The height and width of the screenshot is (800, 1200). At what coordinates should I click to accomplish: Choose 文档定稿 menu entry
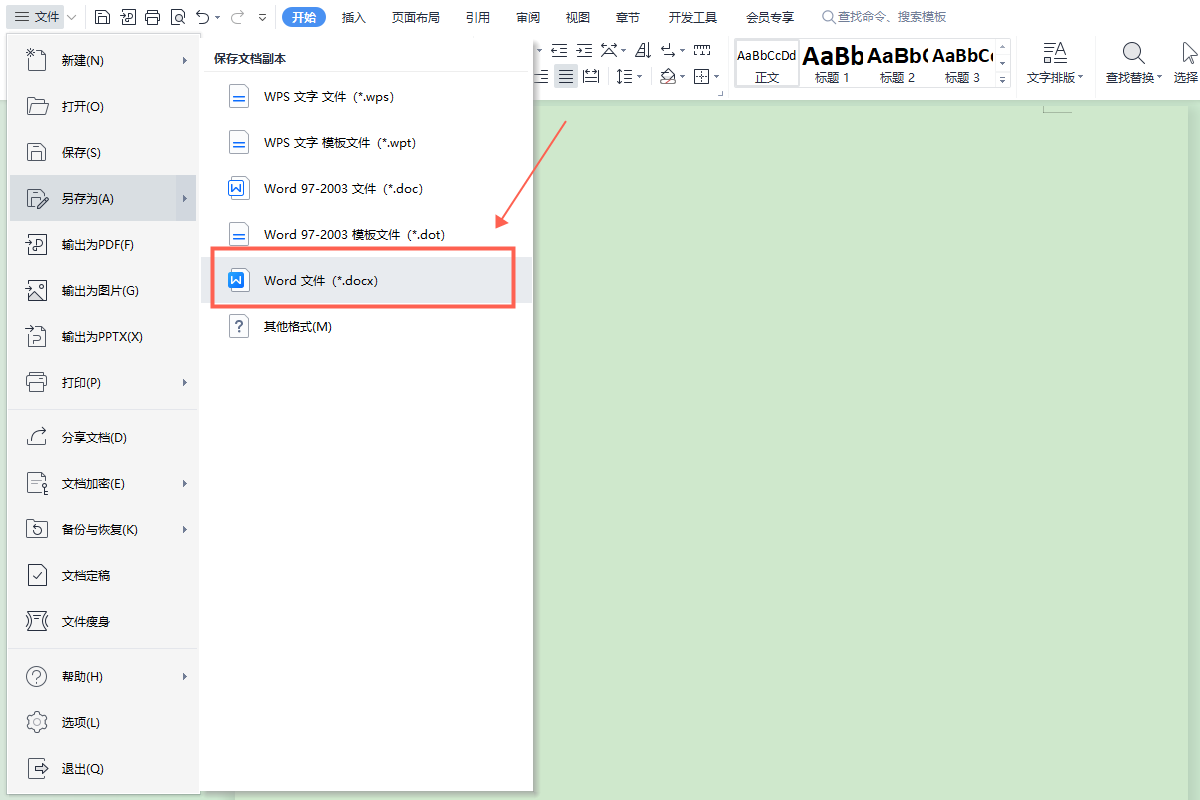103,575
